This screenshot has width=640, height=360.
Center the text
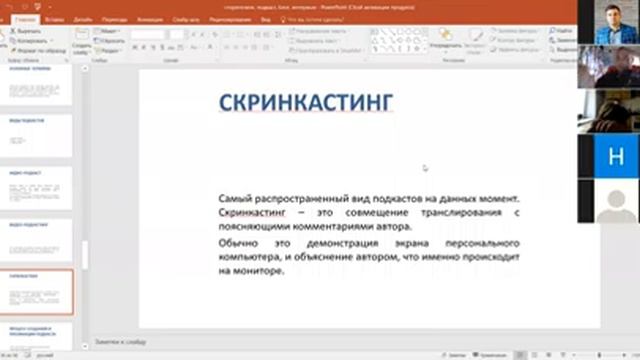(236, 48)
